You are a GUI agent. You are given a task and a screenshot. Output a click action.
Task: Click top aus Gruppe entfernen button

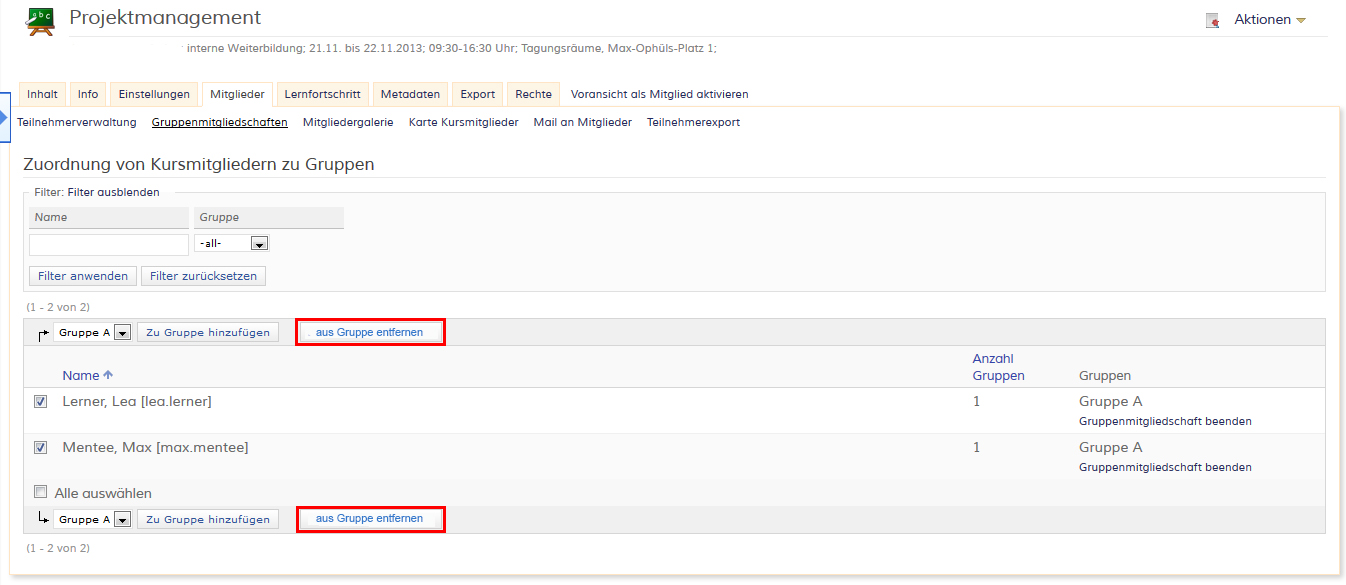(x=370, y=333)
